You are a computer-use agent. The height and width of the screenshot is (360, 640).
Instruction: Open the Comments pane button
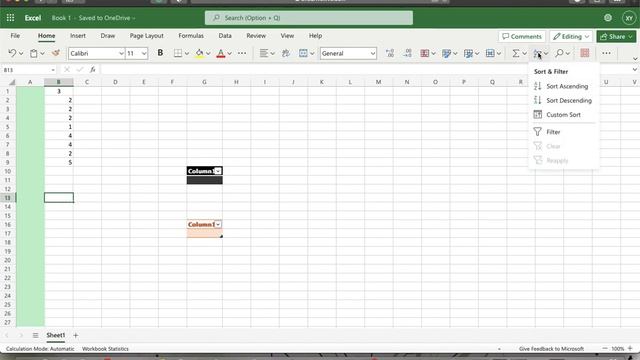[522, 36]
